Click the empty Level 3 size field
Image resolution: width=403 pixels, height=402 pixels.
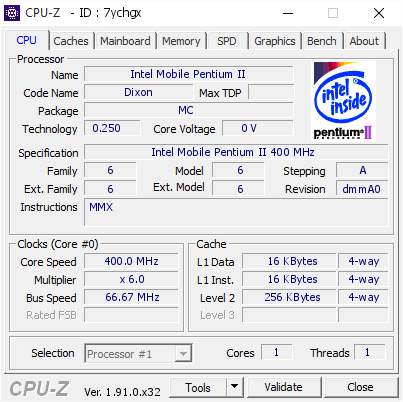tap(289, 315)
